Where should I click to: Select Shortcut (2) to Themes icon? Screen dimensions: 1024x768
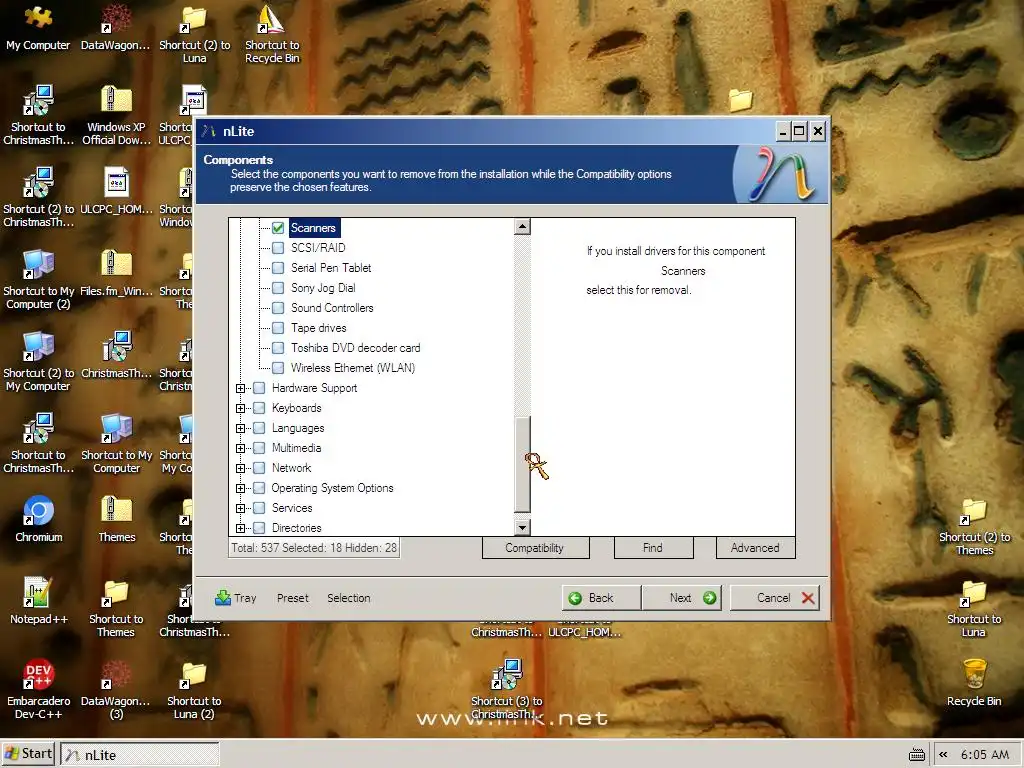[974, 526]
